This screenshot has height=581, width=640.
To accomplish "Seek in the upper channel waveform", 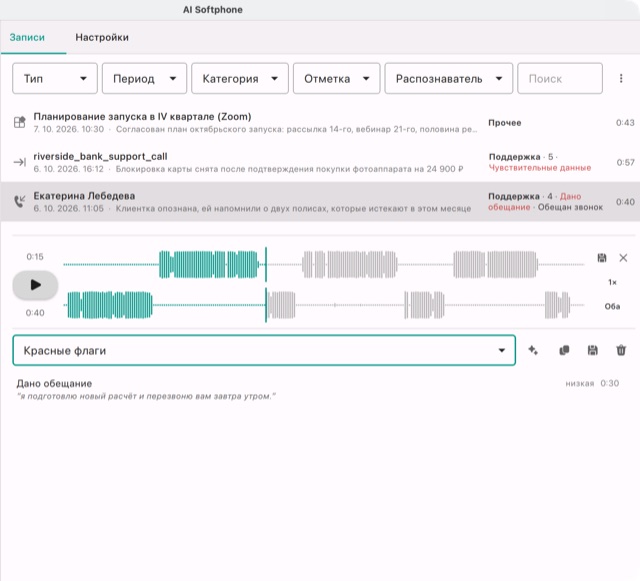I will coord(324,265).
